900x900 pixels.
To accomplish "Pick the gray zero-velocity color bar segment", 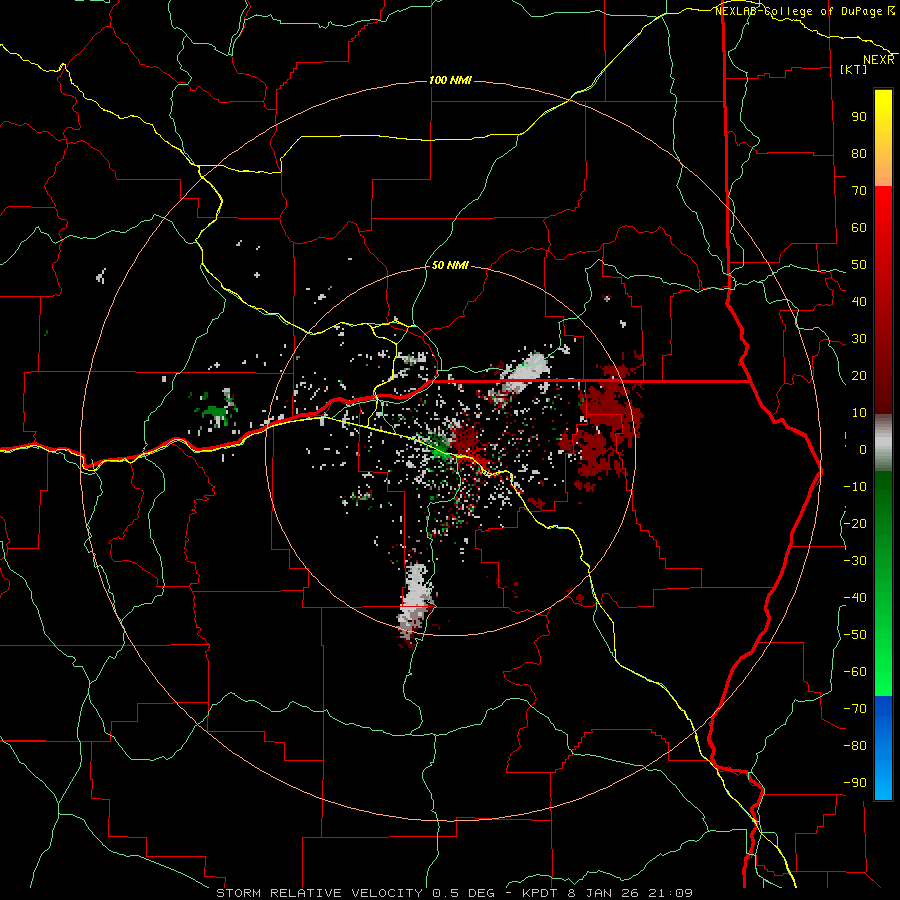I will pos(883,443).
